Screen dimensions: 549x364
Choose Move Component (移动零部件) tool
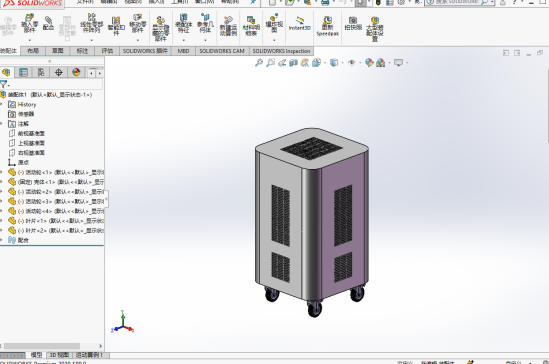[x=138, y=23]
